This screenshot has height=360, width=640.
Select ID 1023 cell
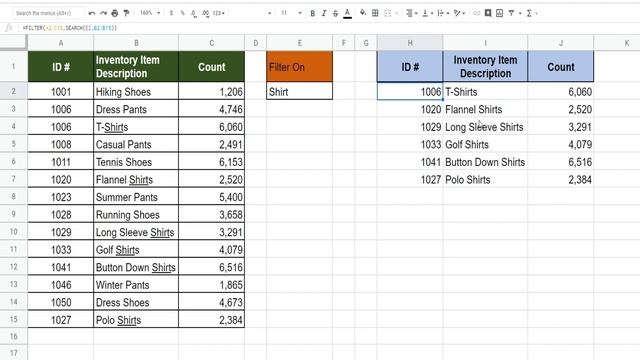click(61, 197)
